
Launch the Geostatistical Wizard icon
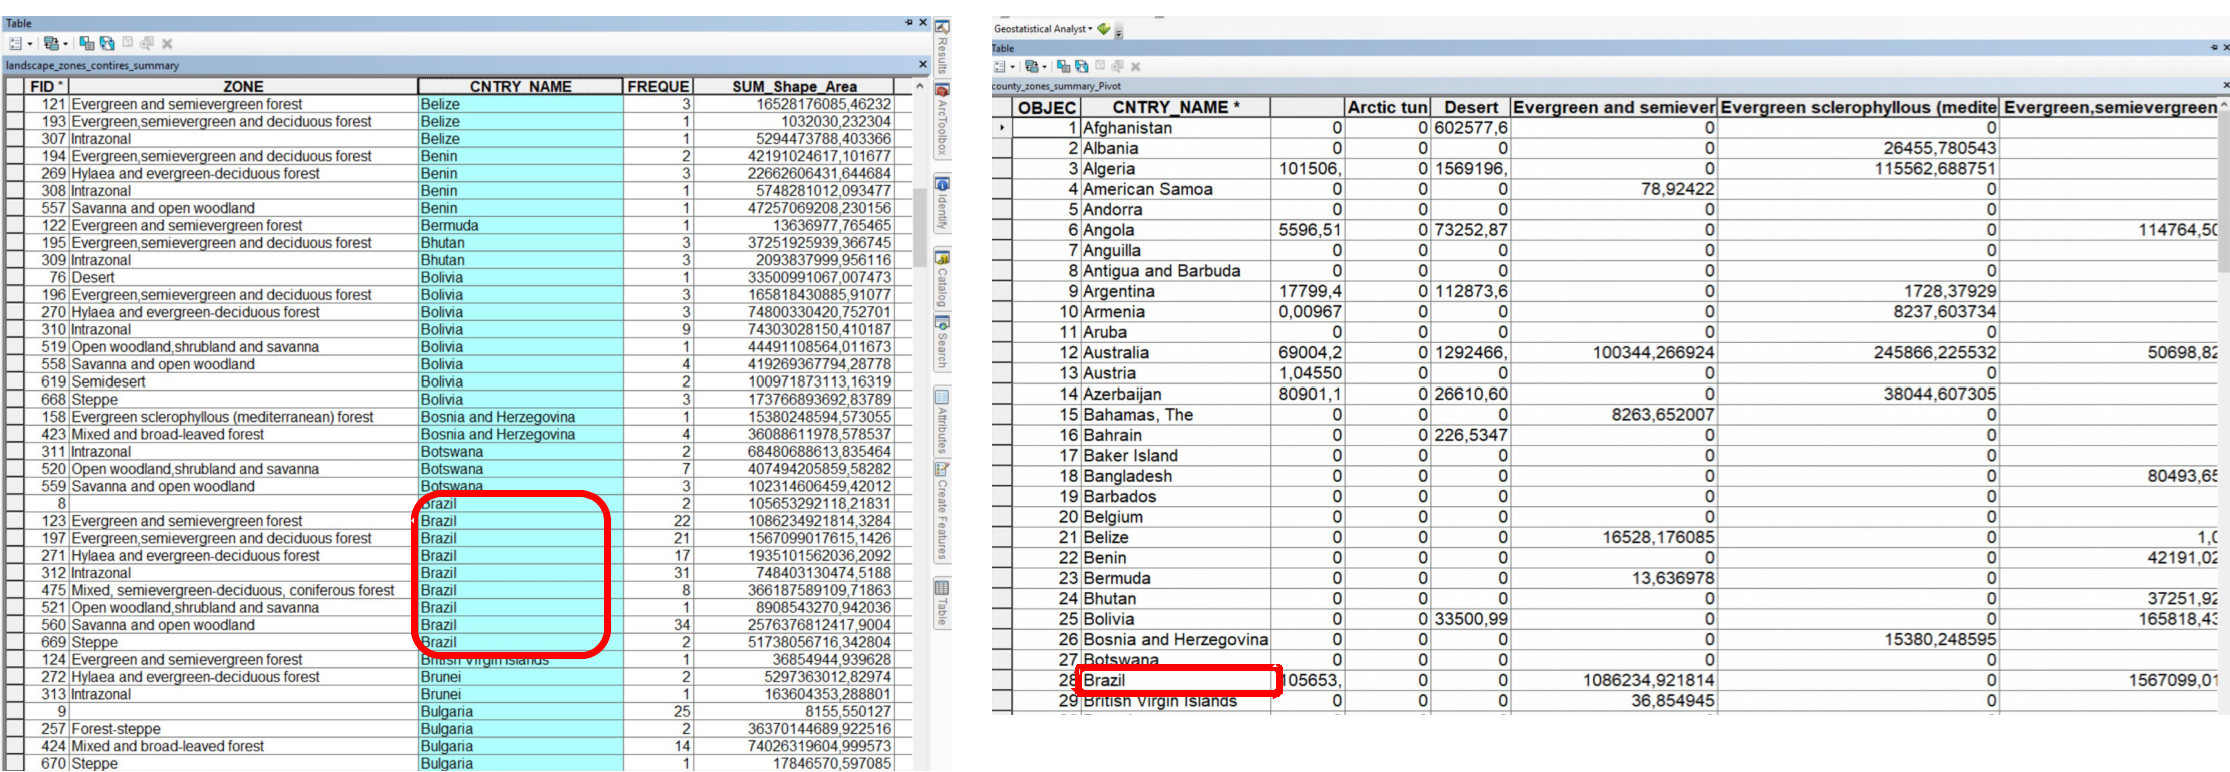coord(1104,29)
